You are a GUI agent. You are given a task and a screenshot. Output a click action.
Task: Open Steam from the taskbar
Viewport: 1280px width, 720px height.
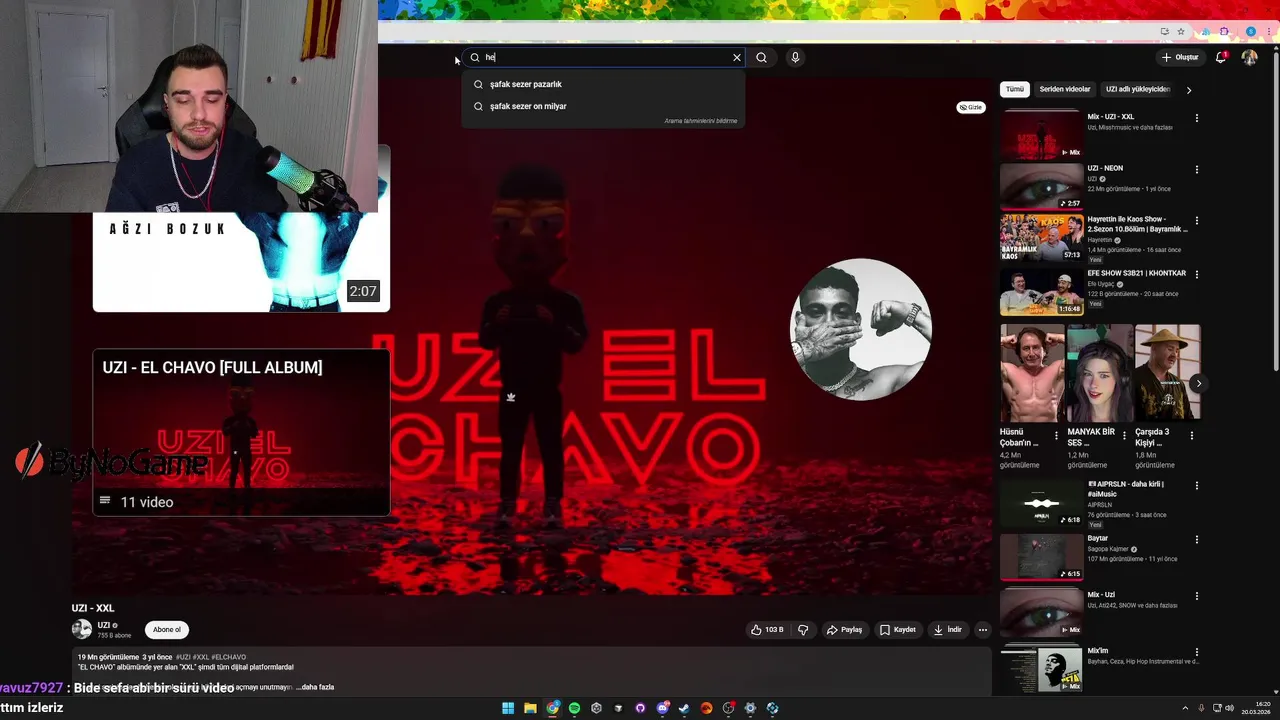click(x=684, y=708)
